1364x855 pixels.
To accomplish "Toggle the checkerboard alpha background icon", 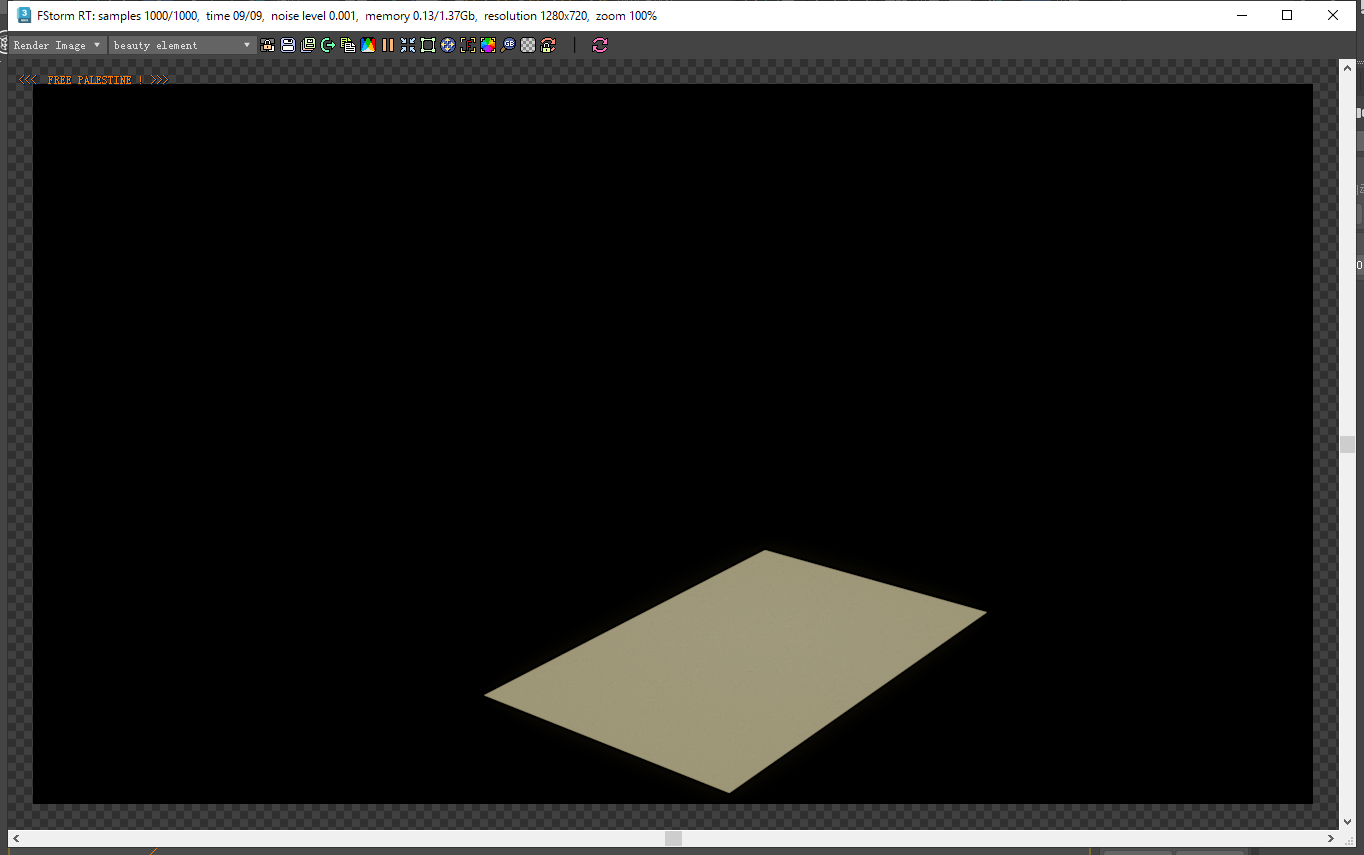I will (528, 45).
